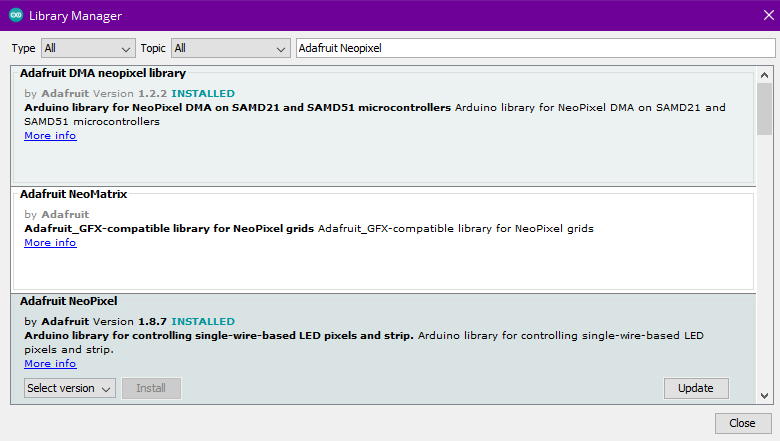Expand the Select version dropdown
780x441 pixels.
click(70, 388)
